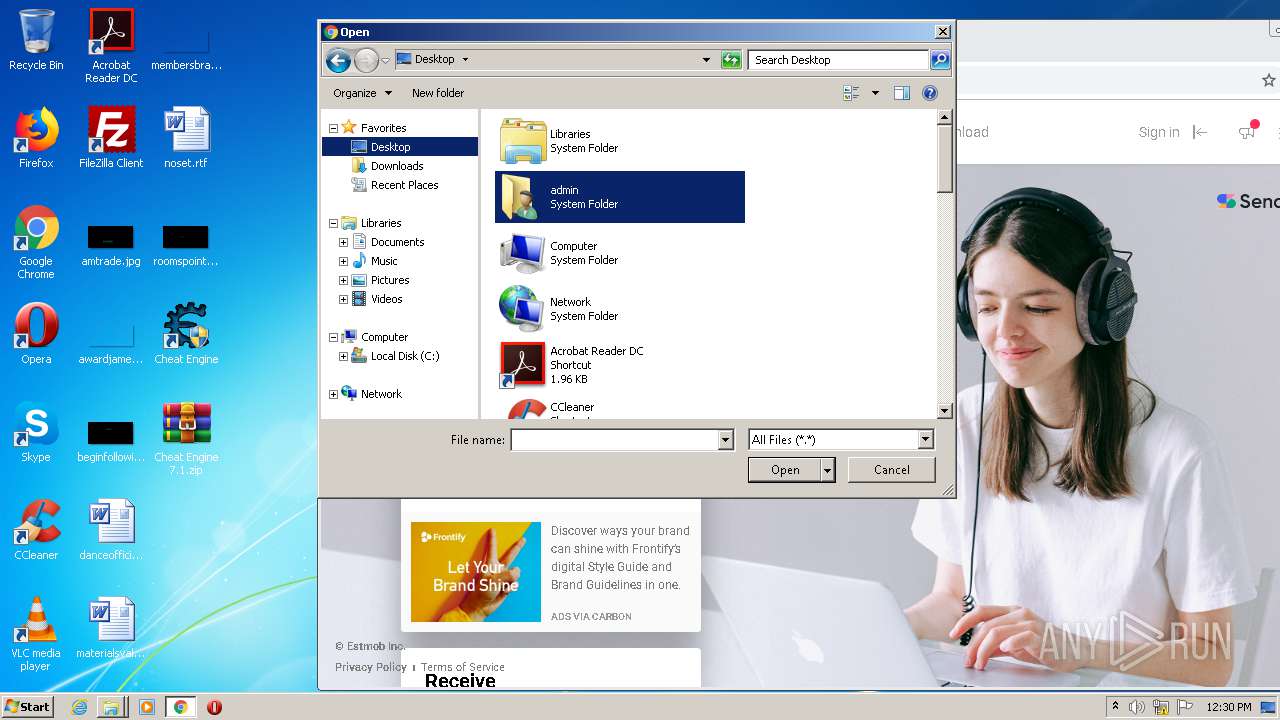Click the Open button
The height and width of the screenshot is (720, 1280).
tap(785, 470)
